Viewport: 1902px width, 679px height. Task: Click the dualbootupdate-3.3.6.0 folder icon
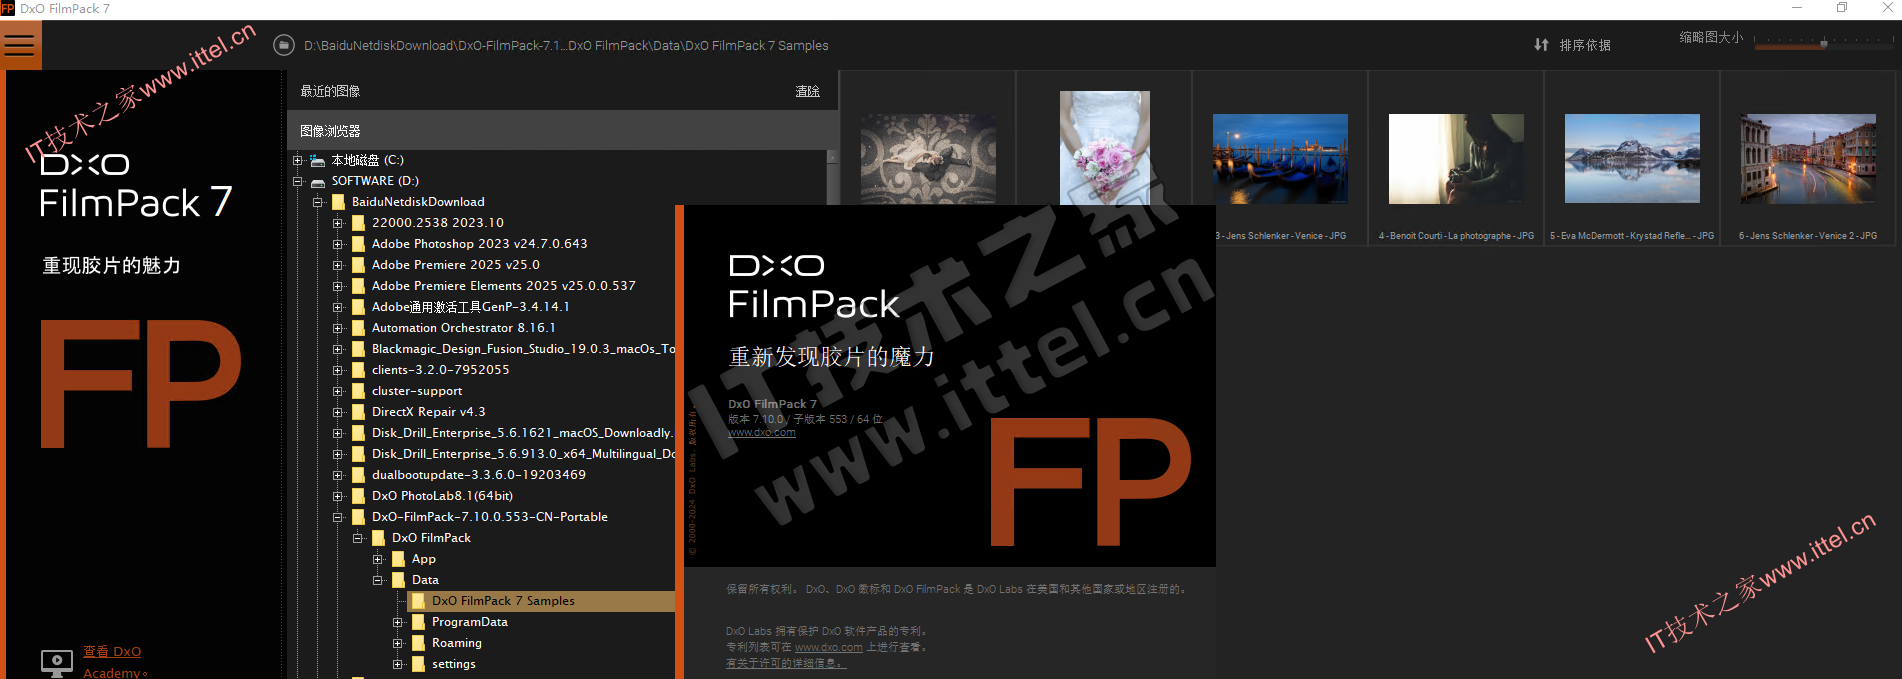(x=359, y=475)
